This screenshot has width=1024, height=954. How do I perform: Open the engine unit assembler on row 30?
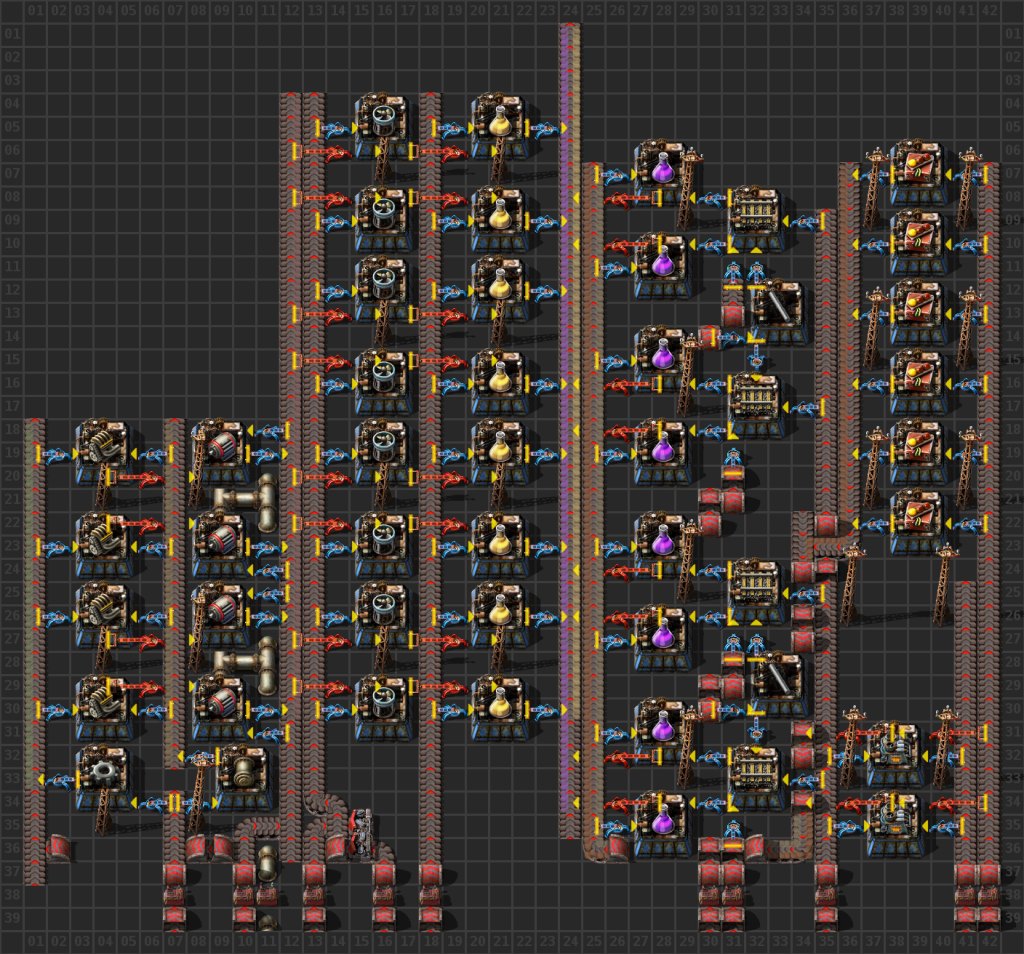(103, 709)
